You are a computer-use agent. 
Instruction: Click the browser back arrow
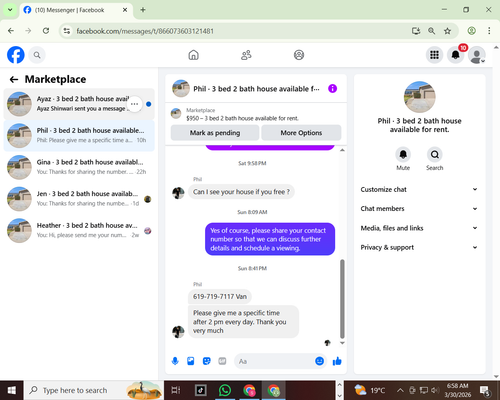click(x=11, y=31)
